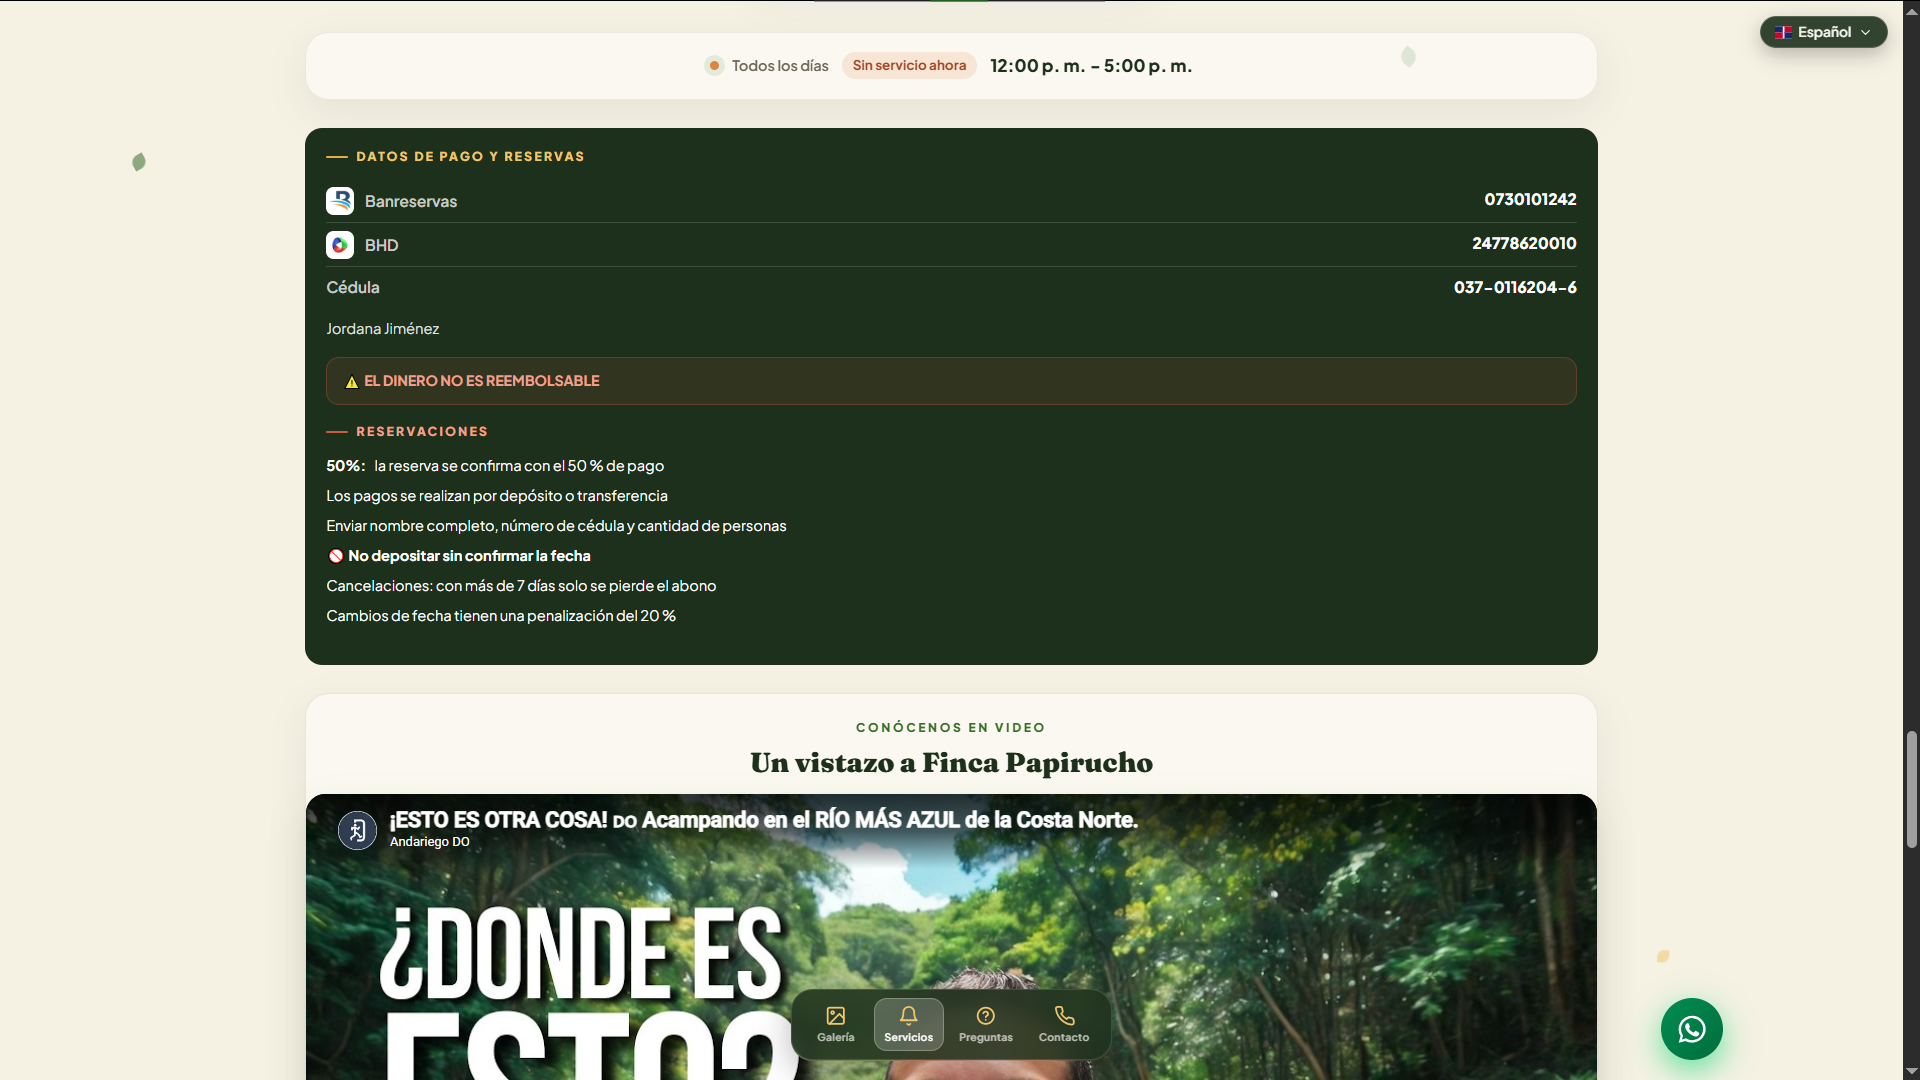Click the 20 % date change penalty line
The height and width of the screenshot is (1080, 1920).
click(501, 616)
